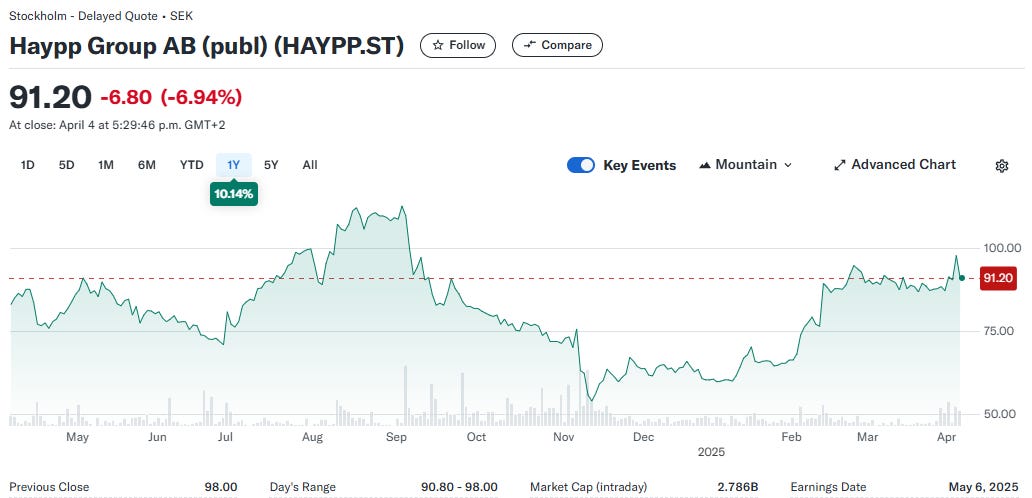Click the Dec label on time axis
Screen dimensions: 1032x498
coord(643,437)
